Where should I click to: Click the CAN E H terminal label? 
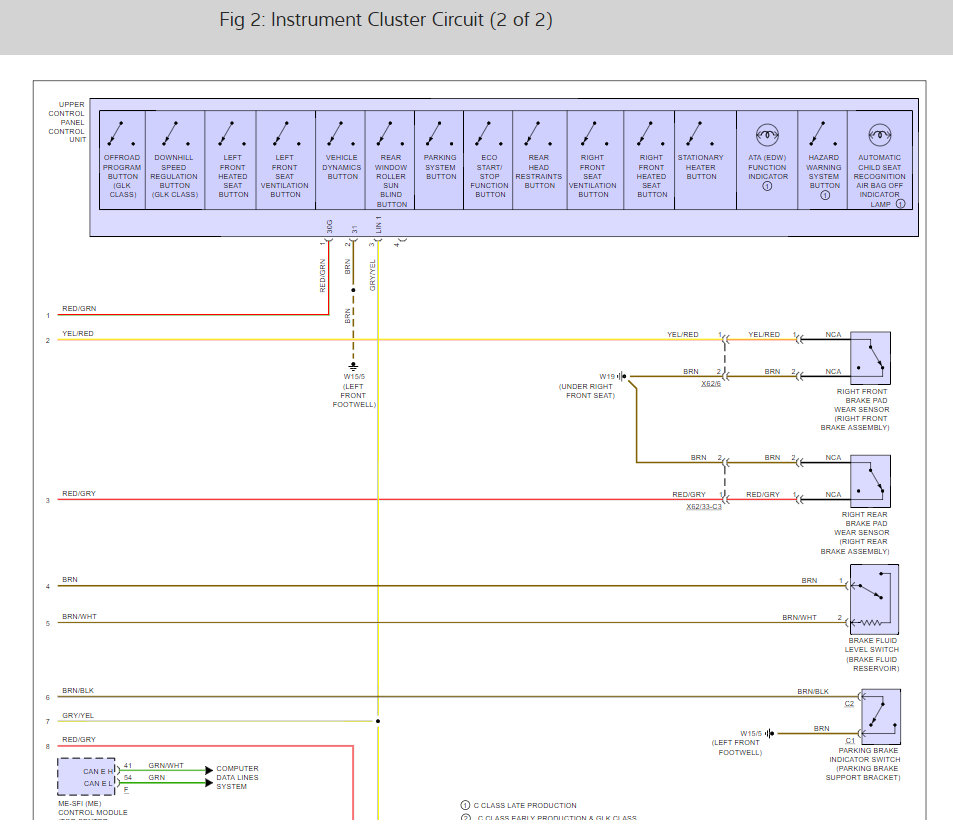(98, 771)
